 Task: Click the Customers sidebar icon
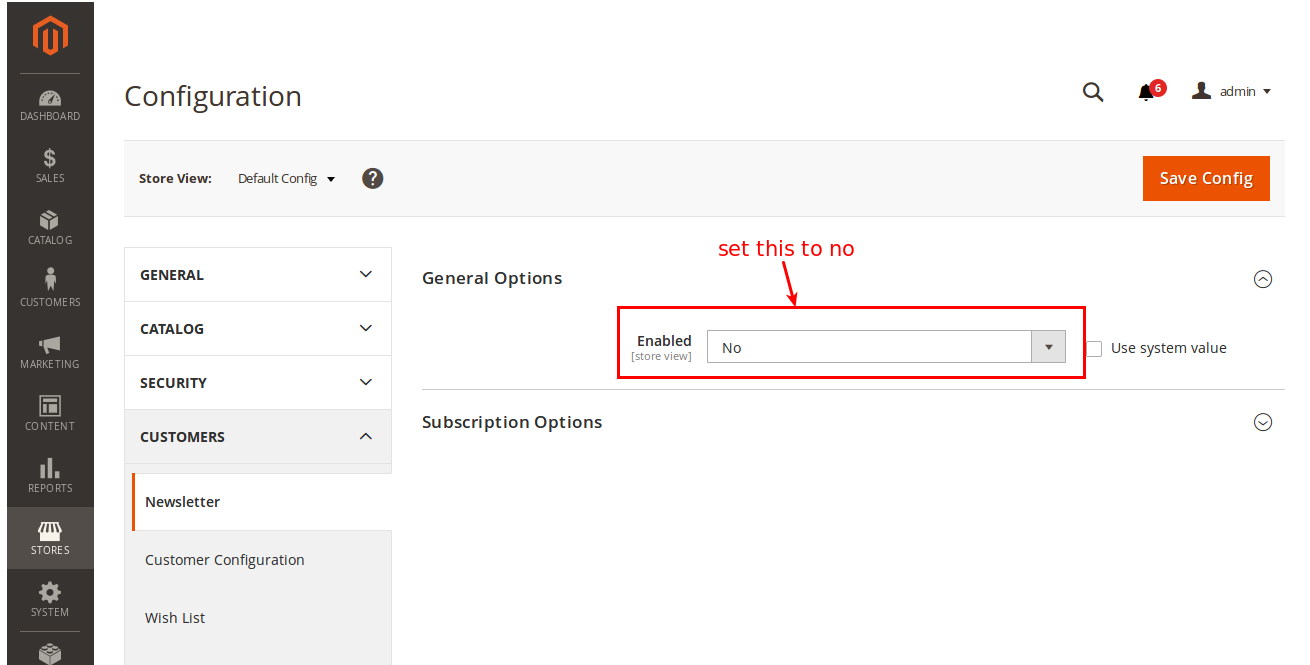pyautogui.click(x=49, y=290)
